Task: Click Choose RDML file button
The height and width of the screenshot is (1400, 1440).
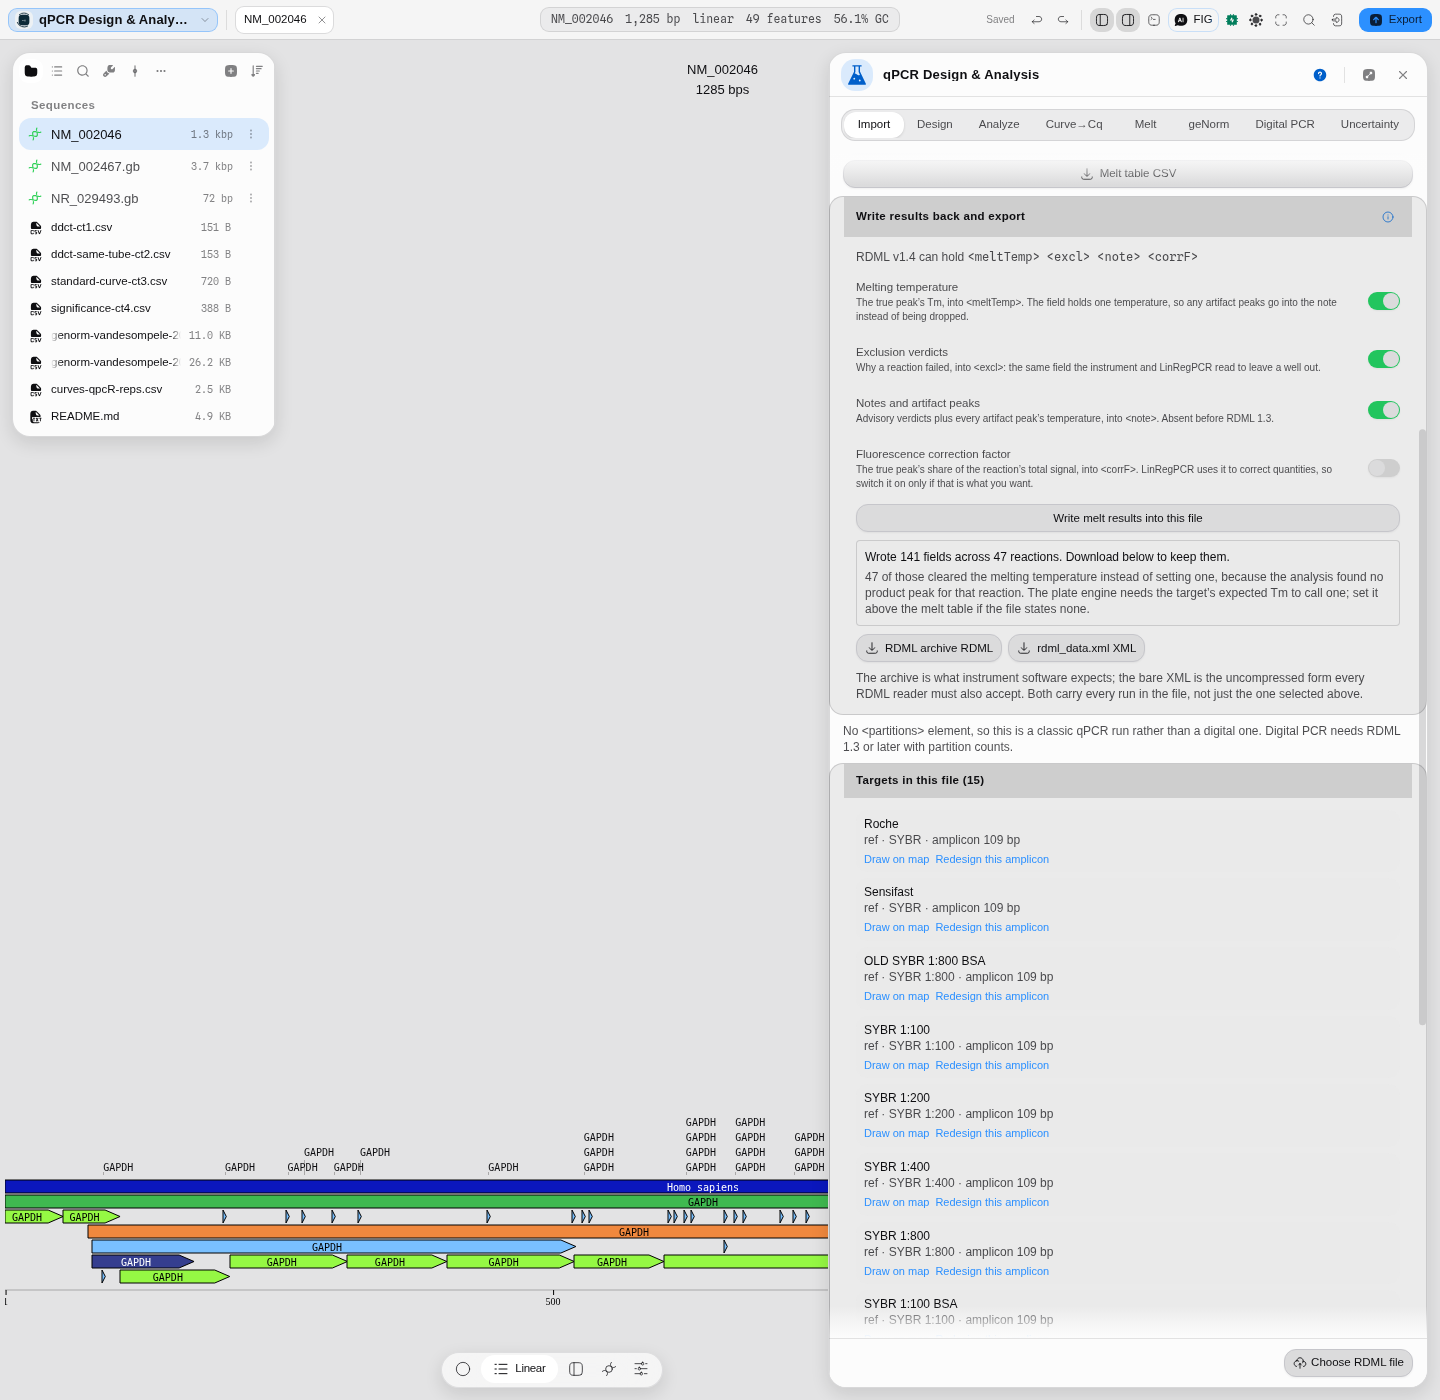Action: point(1348,1363)
